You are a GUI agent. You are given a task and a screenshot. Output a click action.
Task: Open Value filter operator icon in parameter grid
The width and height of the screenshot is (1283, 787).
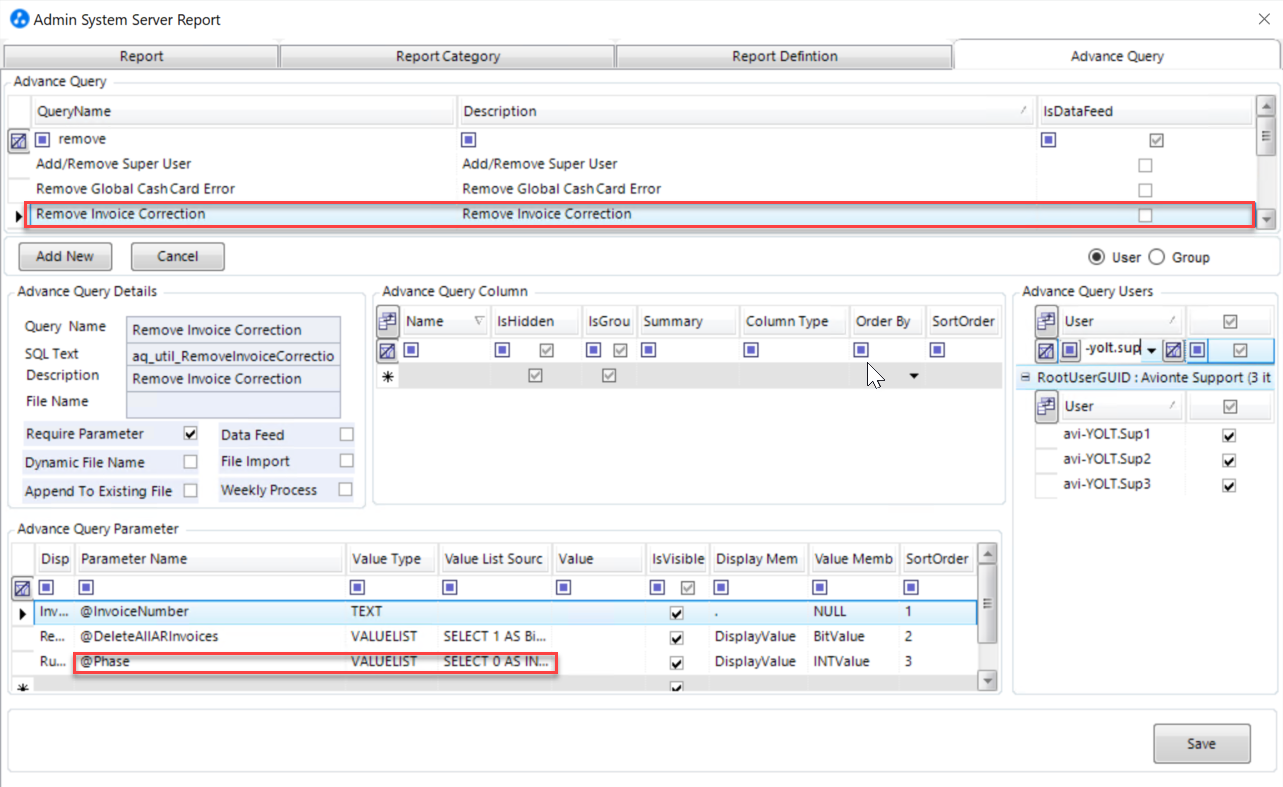coord(564,587)
